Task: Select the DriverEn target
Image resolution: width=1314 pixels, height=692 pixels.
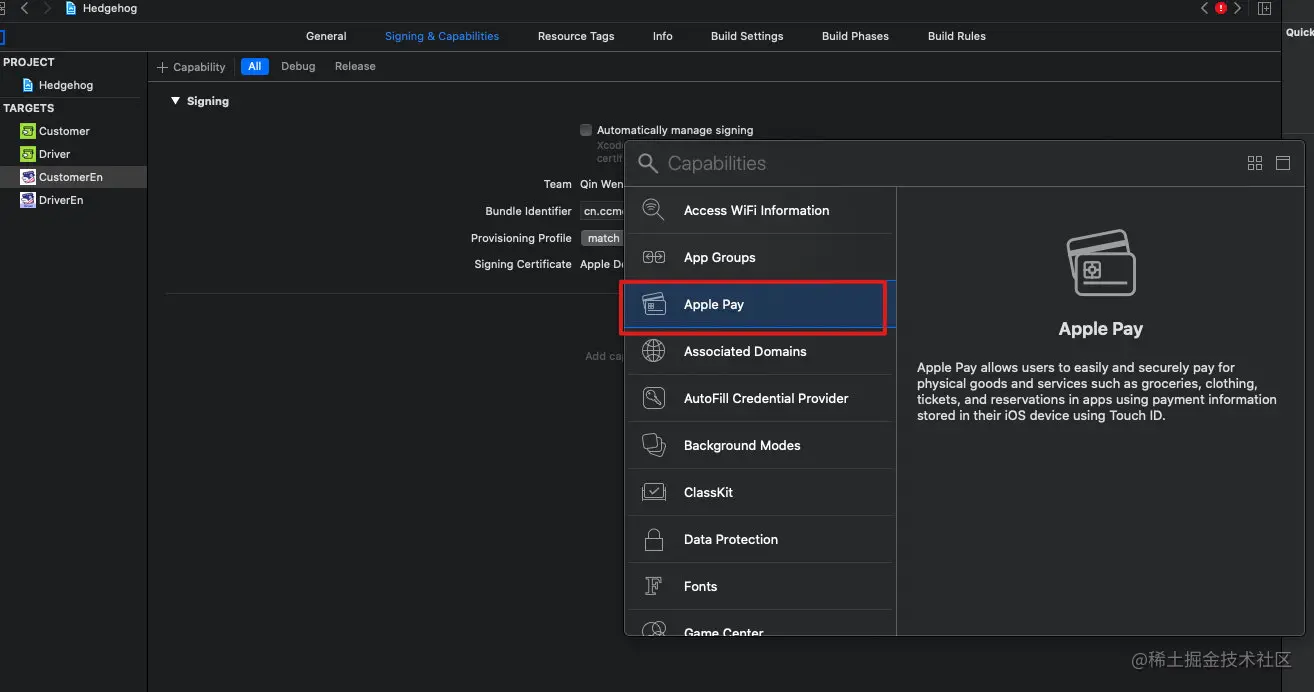Action: click(x=60, y=200)
